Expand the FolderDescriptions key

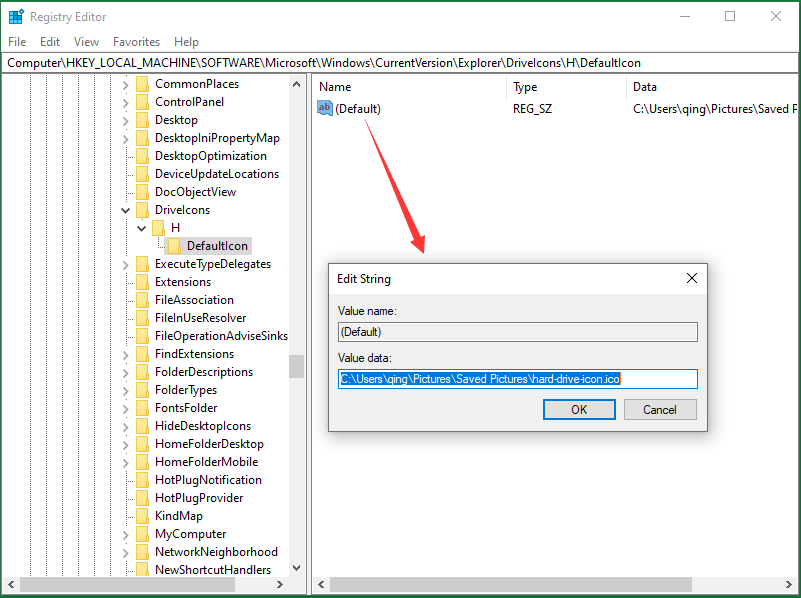point(126,372)
